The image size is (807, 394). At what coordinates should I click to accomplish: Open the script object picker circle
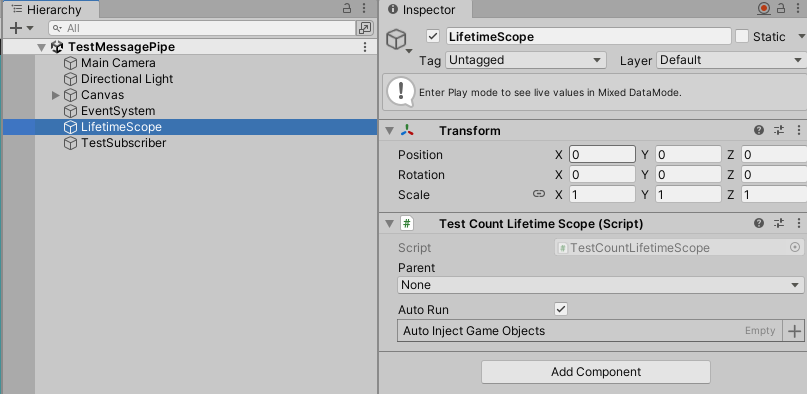[x=795, y=248]
